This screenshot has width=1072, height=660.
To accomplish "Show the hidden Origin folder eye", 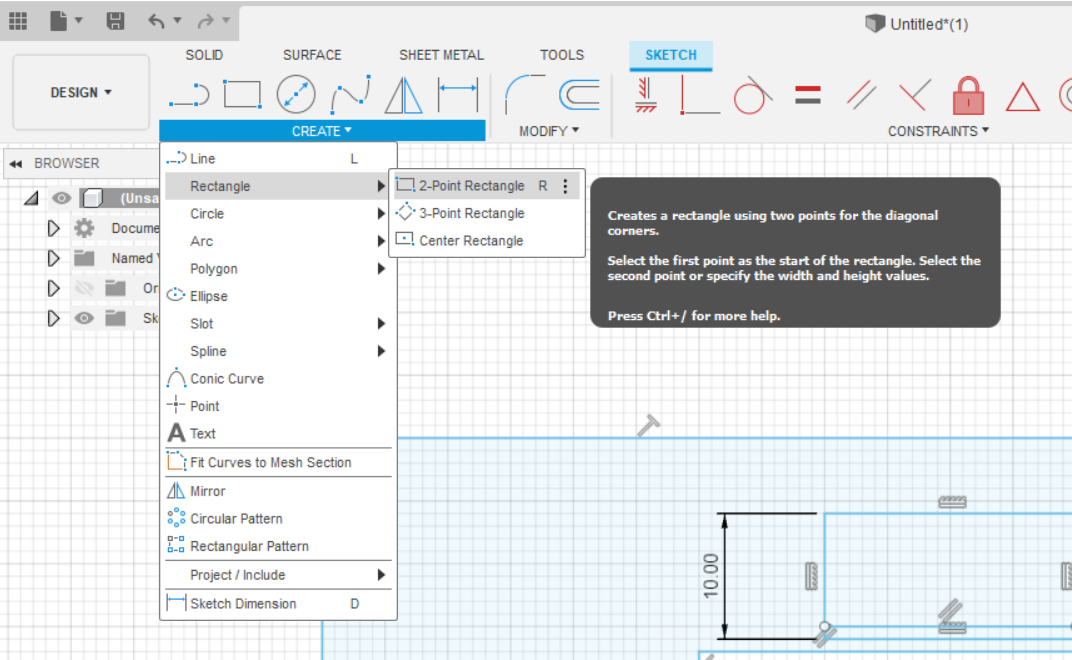I will 84,288.
